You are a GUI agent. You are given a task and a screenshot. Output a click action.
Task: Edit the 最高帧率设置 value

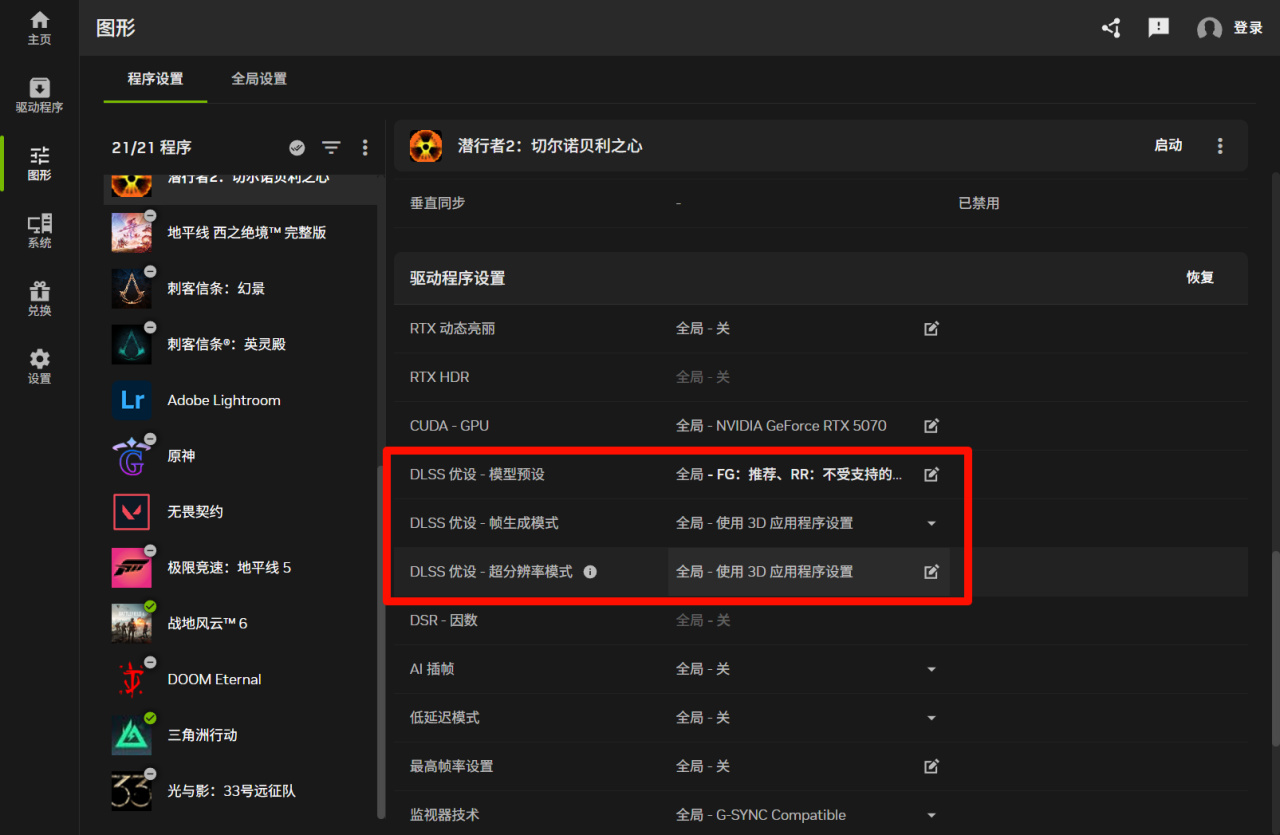(931, 767)
